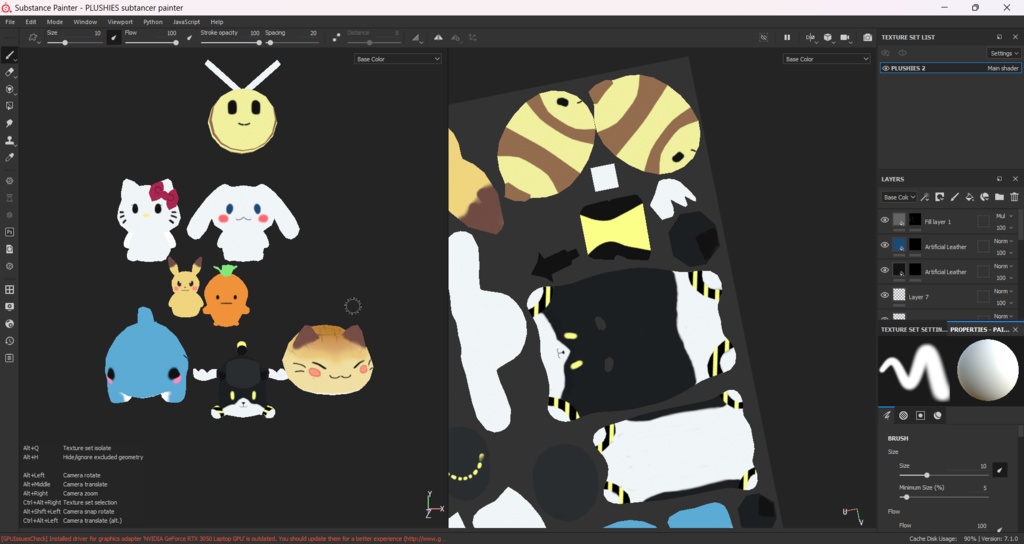The image size is (1024, 544).
Task: Change Fill layer 1 Mul blending mode
Action: pyautogui.click(x=1004, y=216)
